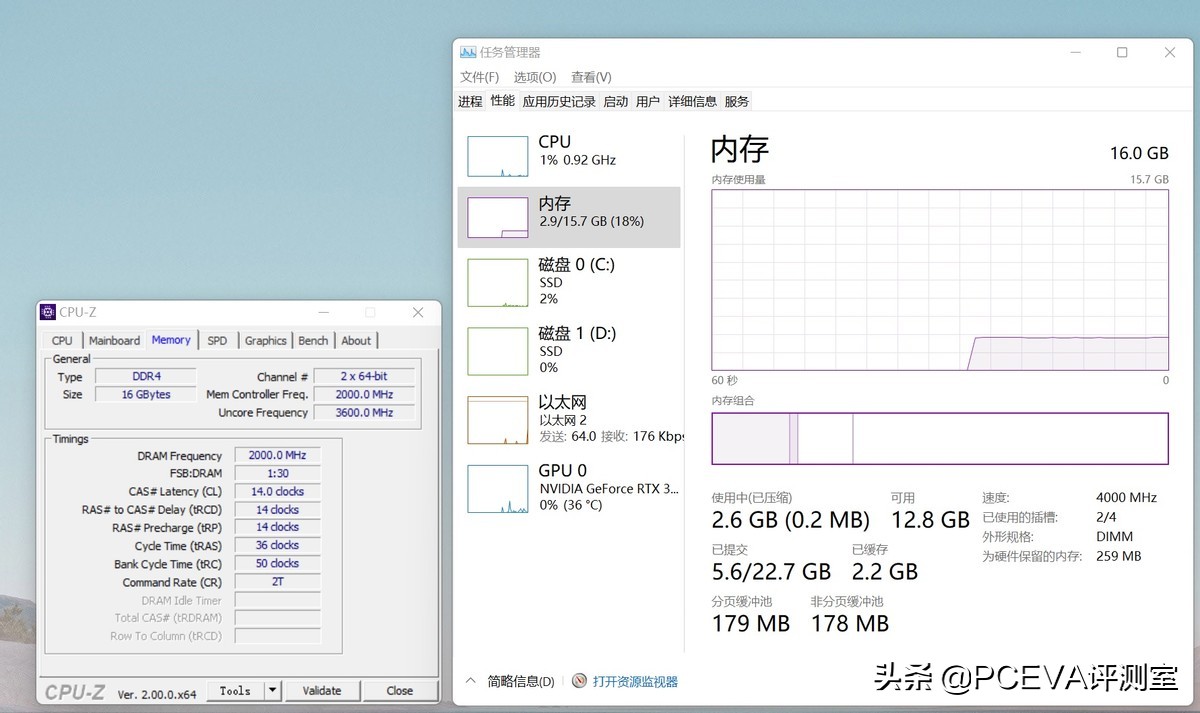The width and height of the screenshot is (1200, 713).
Task: Switch to the Mainboard tab in CPU-Z
Action: click(x=114, y=340)
